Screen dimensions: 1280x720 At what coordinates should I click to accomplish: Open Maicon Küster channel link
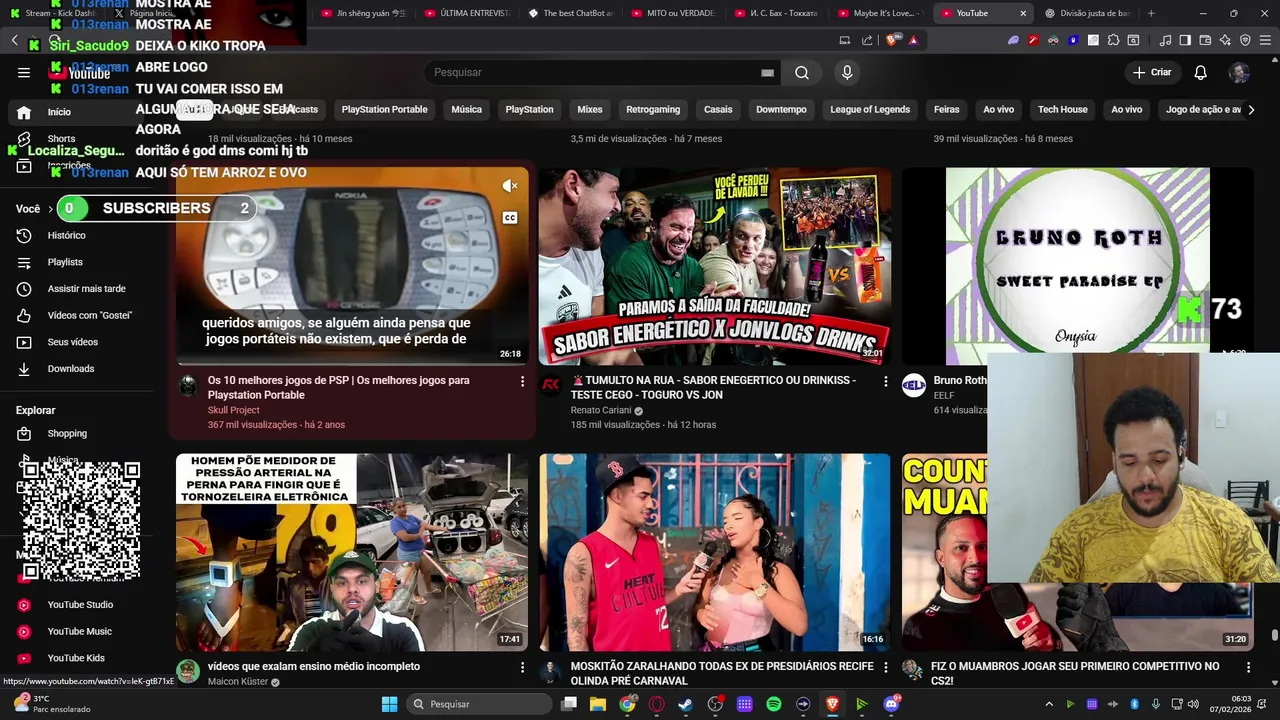238,682
